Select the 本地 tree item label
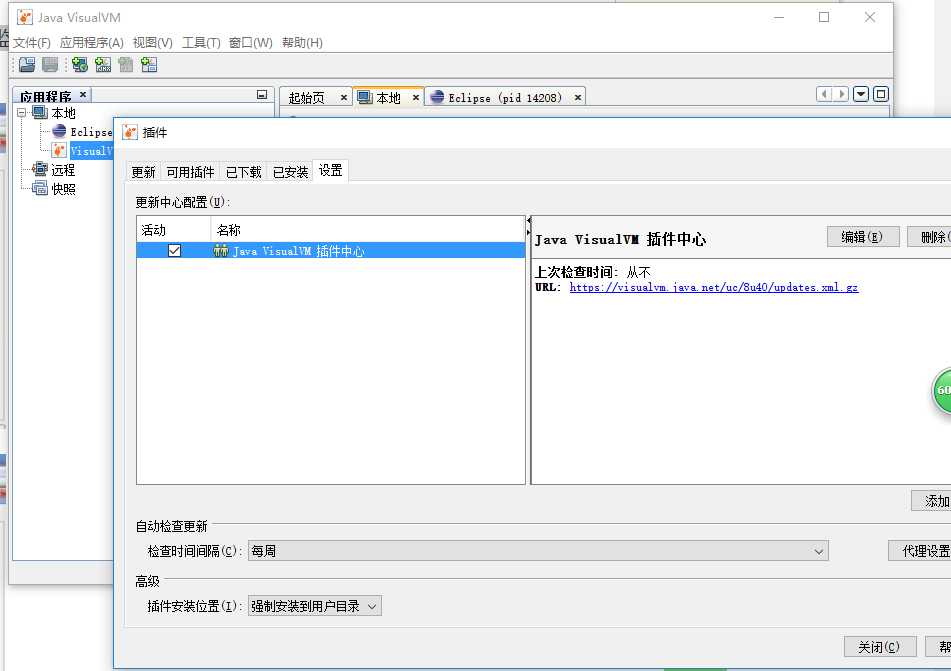The height and width of the screenshot is (671, 951). pos(63,113)
